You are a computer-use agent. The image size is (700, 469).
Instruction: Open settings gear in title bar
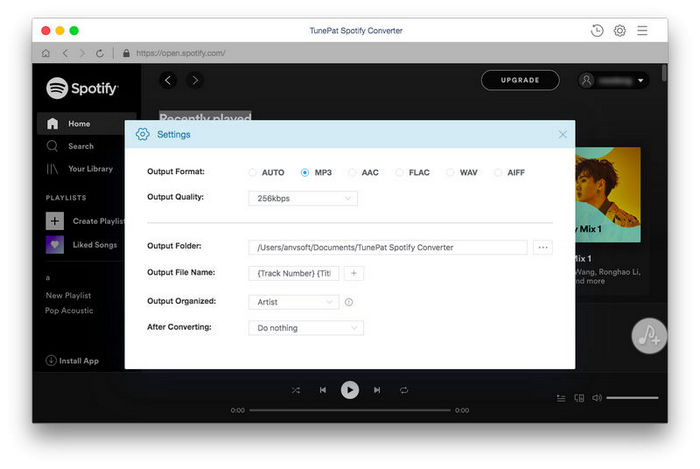620,31
